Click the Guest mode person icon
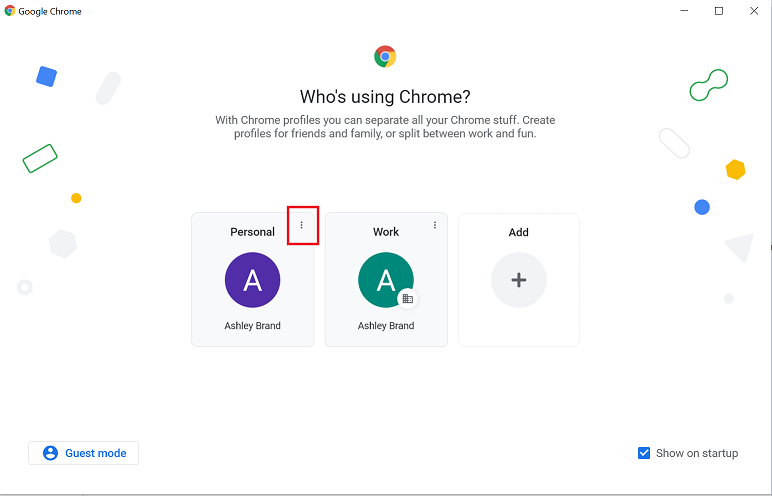 (x=50, y=453)
